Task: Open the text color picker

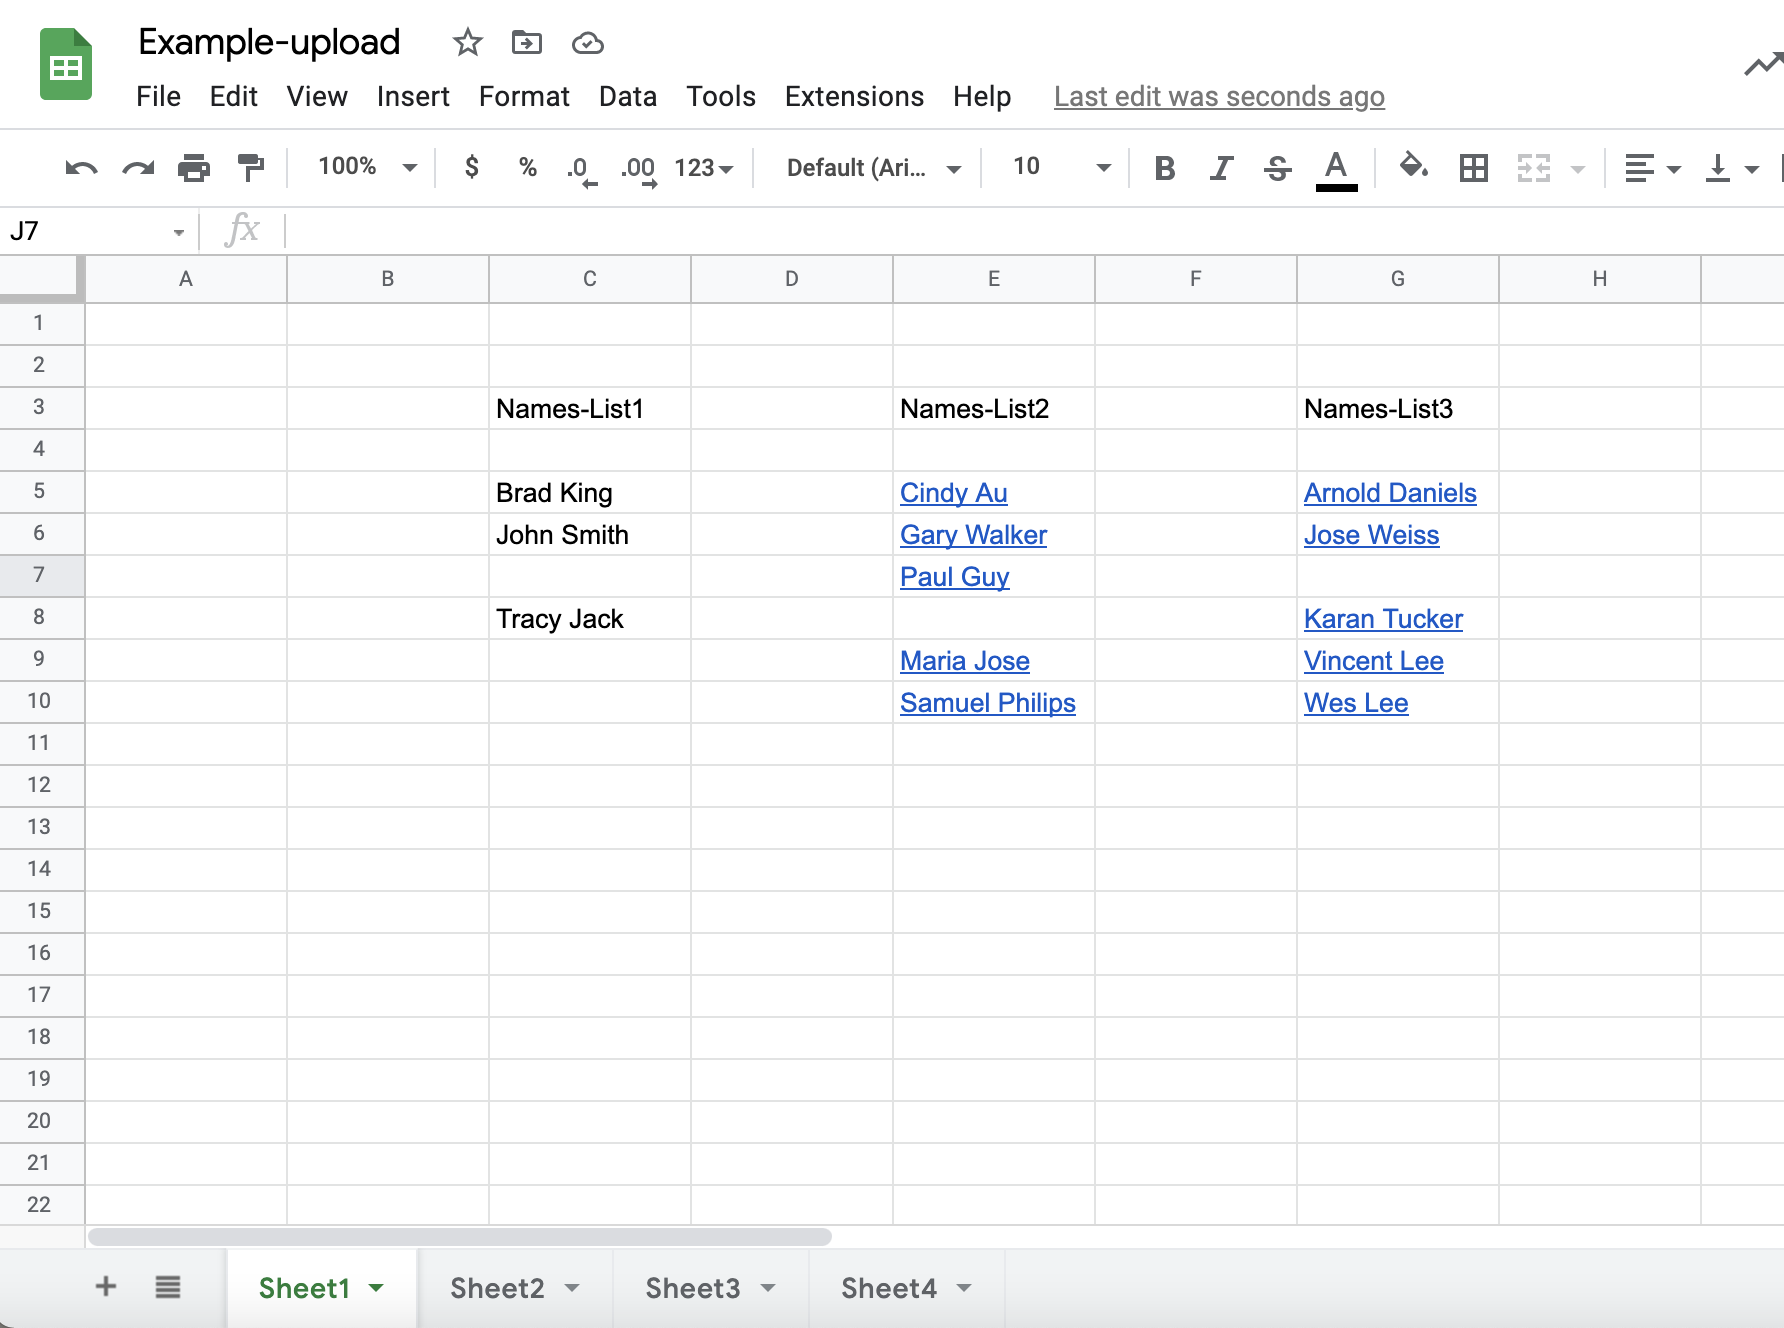Action: 1336,169
